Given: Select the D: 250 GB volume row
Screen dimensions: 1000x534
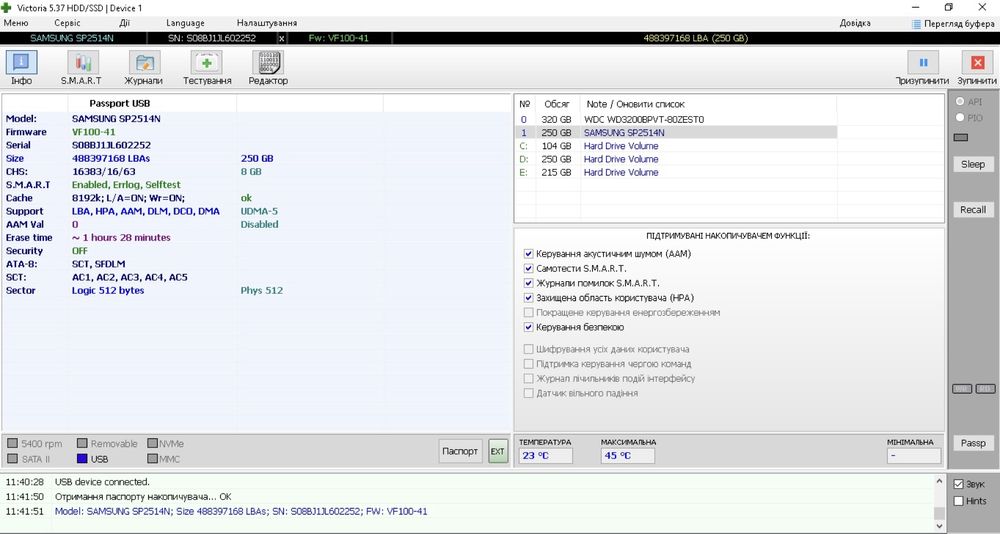Looking at the screenshot, I should point(676,159).
